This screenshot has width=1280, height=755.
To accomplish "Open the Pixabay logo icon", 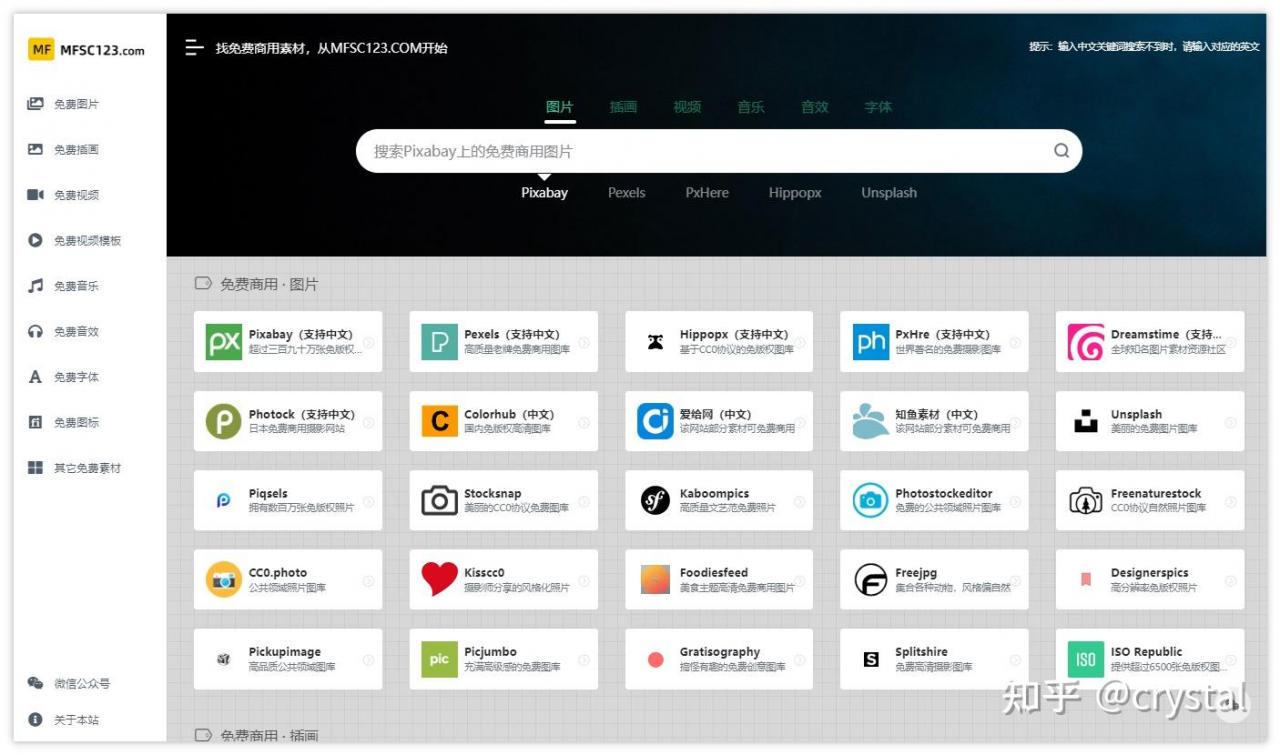I will pyautogui.click(x=224, y=342).
